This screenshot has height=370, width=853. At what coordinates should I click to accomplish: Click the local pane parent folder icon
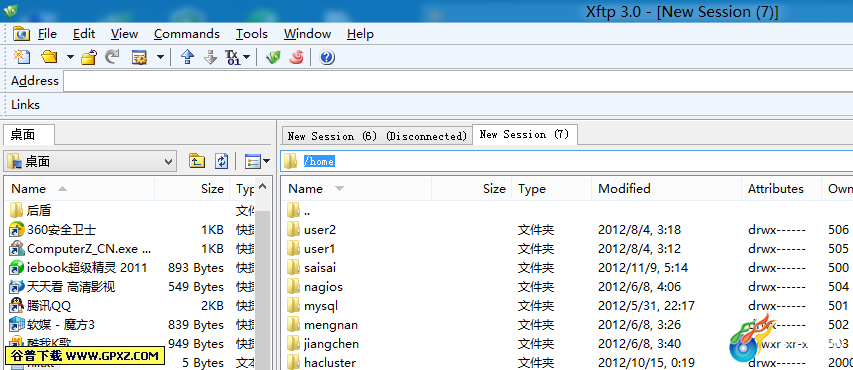click(197, 161)
